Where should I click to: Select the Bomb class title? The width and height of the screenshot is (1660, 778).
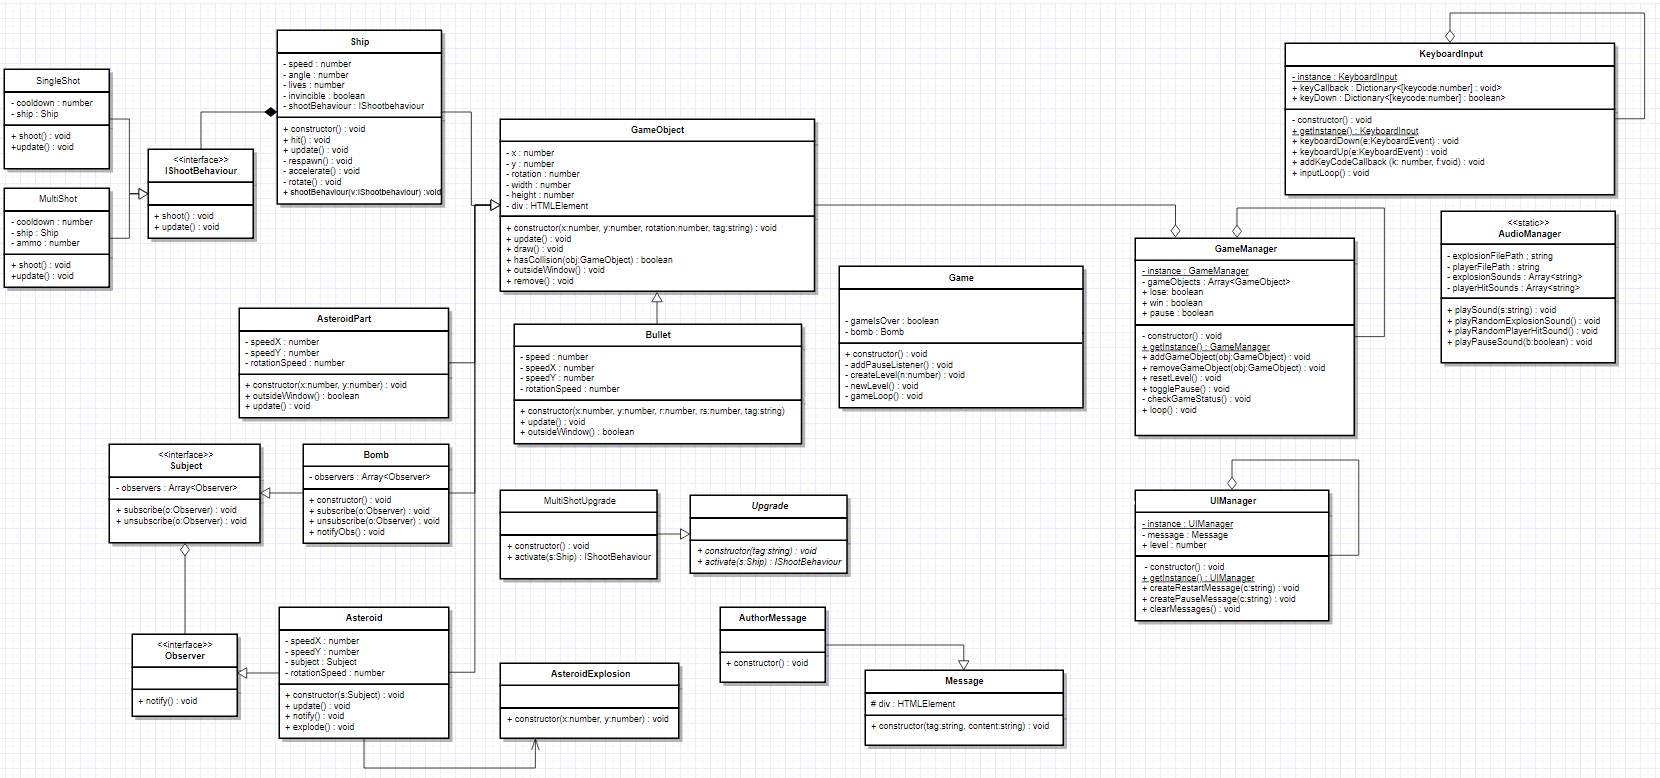(x=376, y=455)
